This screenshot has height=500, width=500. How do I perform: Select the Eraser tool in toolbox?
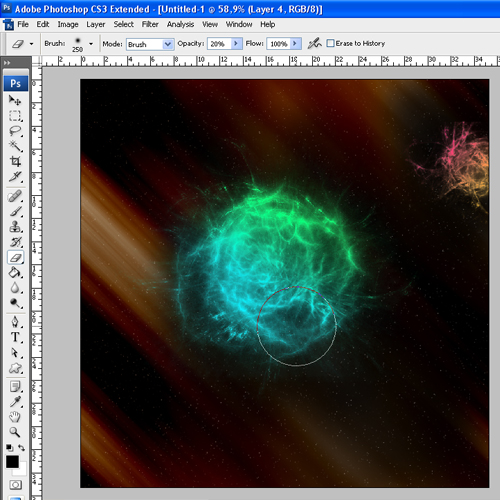(15, 257)
